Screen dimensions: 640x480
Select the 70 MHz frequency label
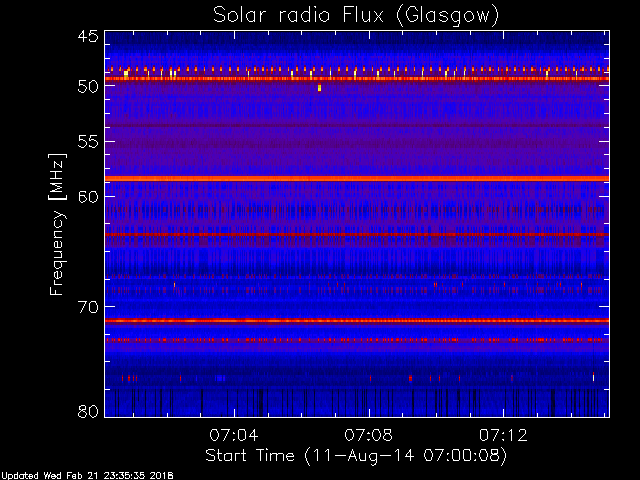point(88,307)
